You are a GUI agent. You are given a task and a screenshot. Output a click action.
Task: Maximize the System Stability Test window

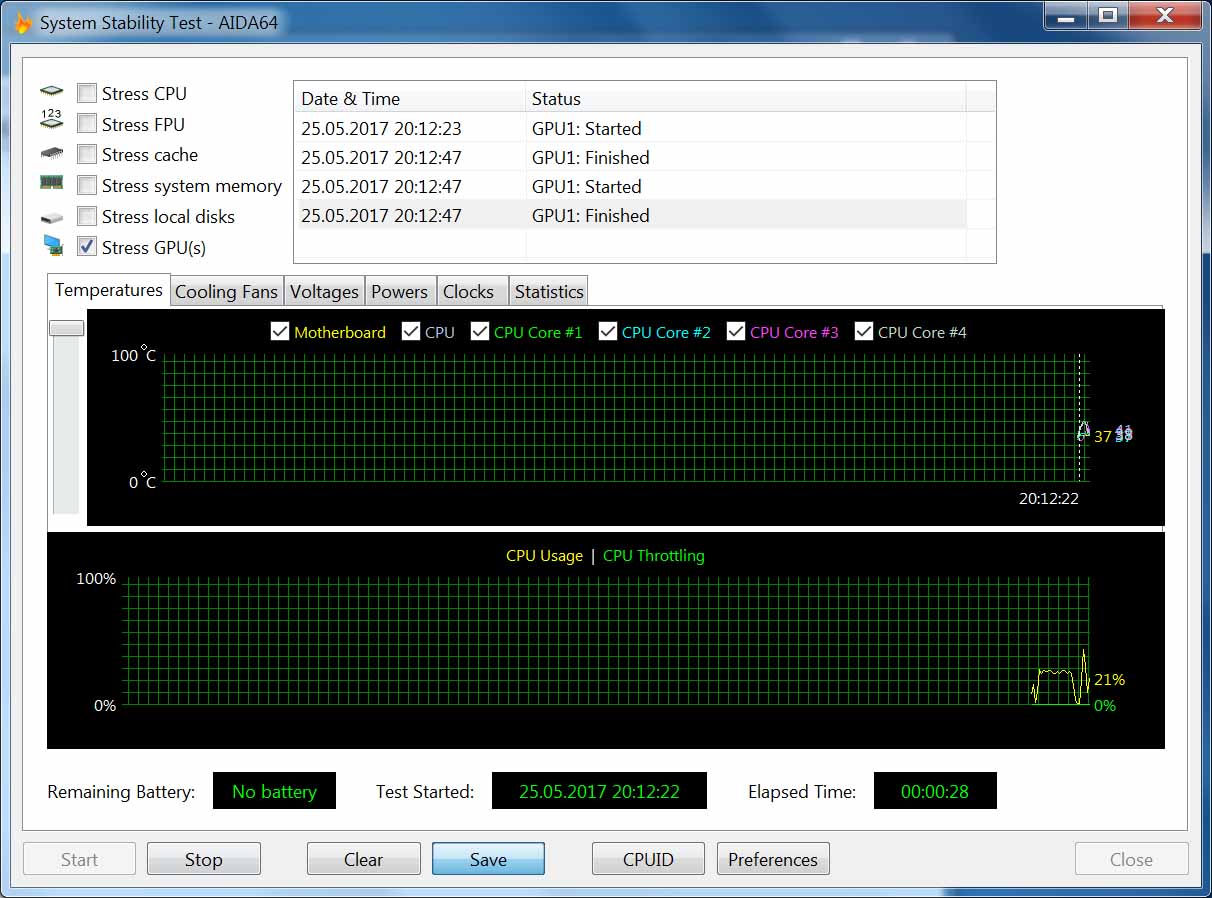point(1108,15)
